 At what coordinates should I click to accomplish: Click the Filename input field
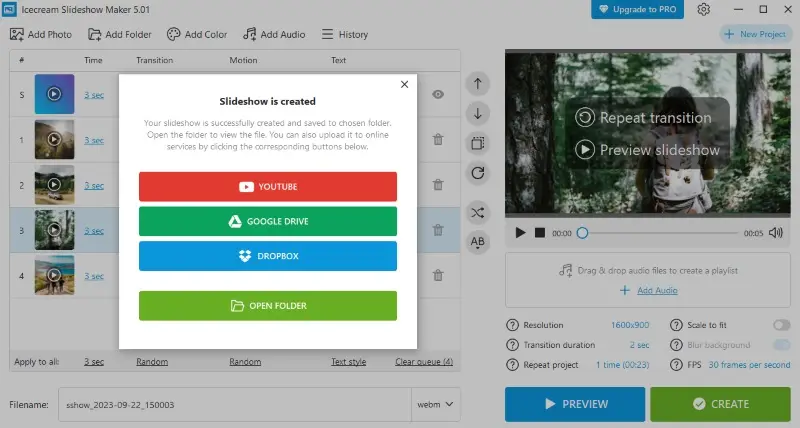coord(235,405)
